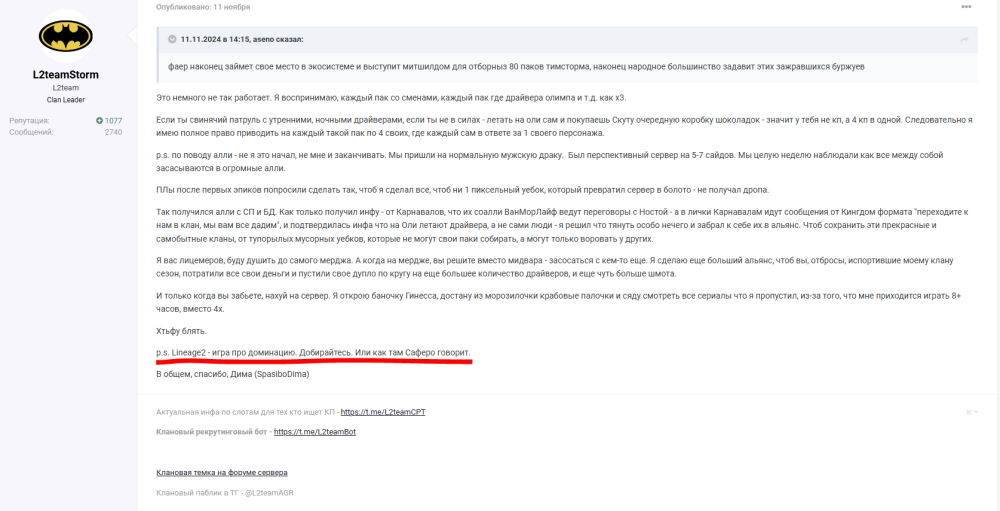Click the L2team group label under username
The width and height of the screenshot is (1000, 511).
click(x=66, y=88)
